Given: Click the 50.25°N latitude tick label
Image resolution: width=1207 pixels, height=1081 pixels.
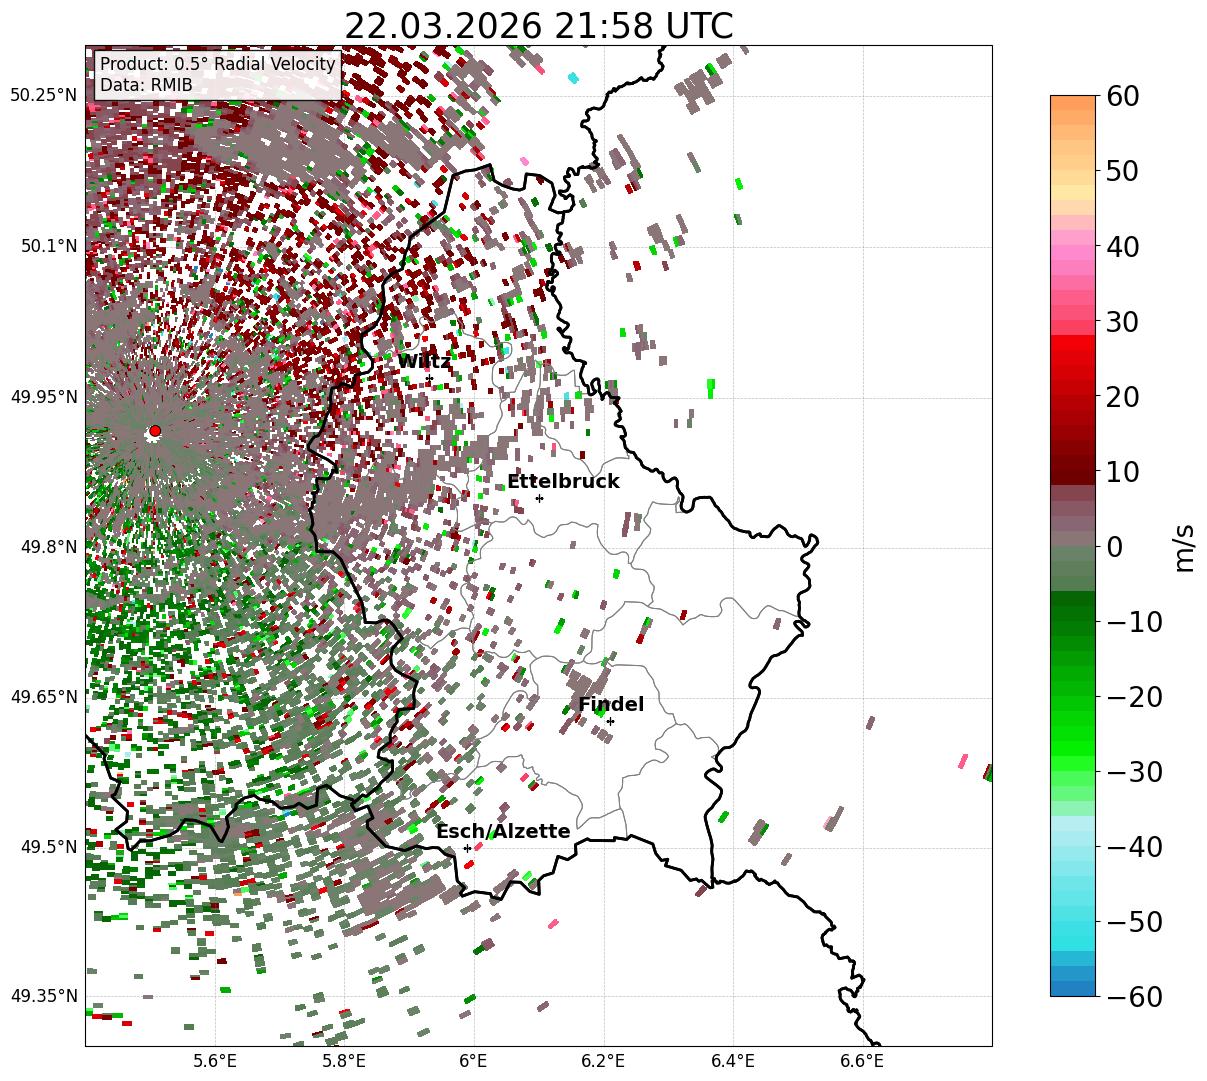Looking at the screenshot, I should [43, 96].
